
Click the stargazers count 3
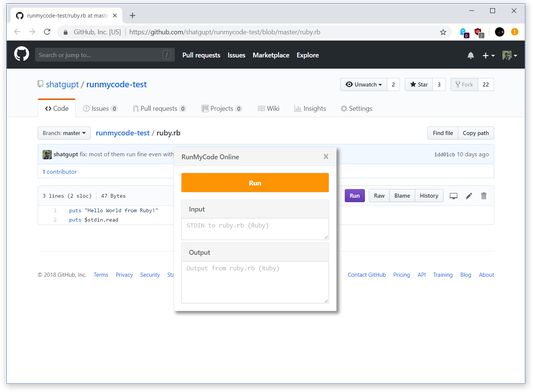[x=439, y=84]
